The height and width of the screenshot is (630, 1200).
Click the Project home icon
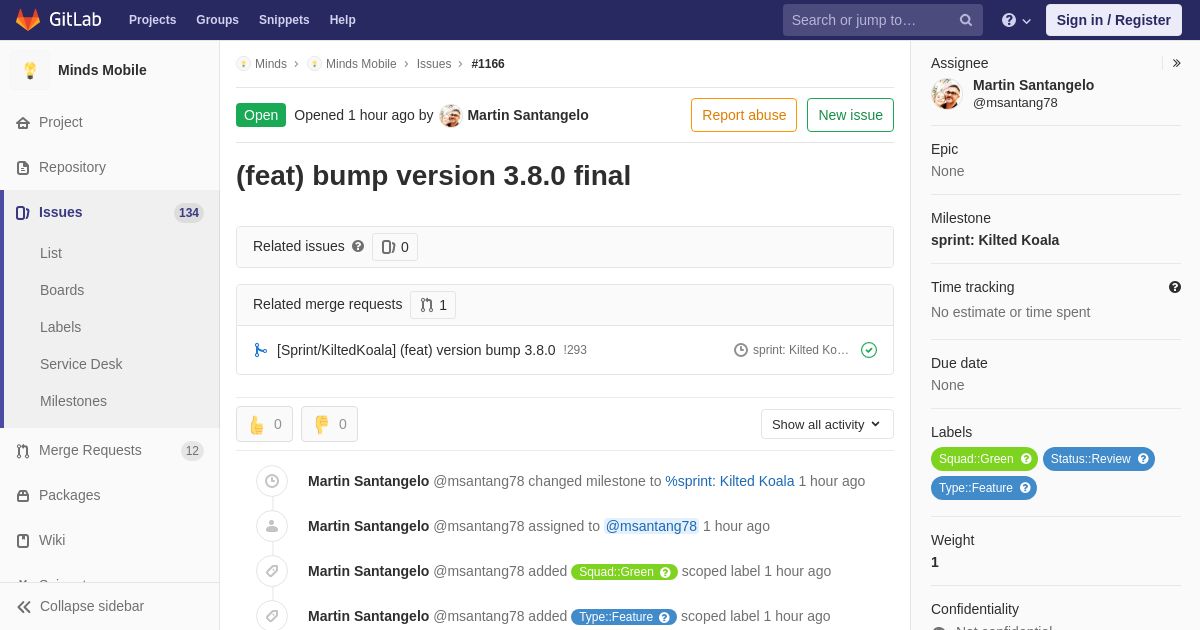(x=23, y=123)
